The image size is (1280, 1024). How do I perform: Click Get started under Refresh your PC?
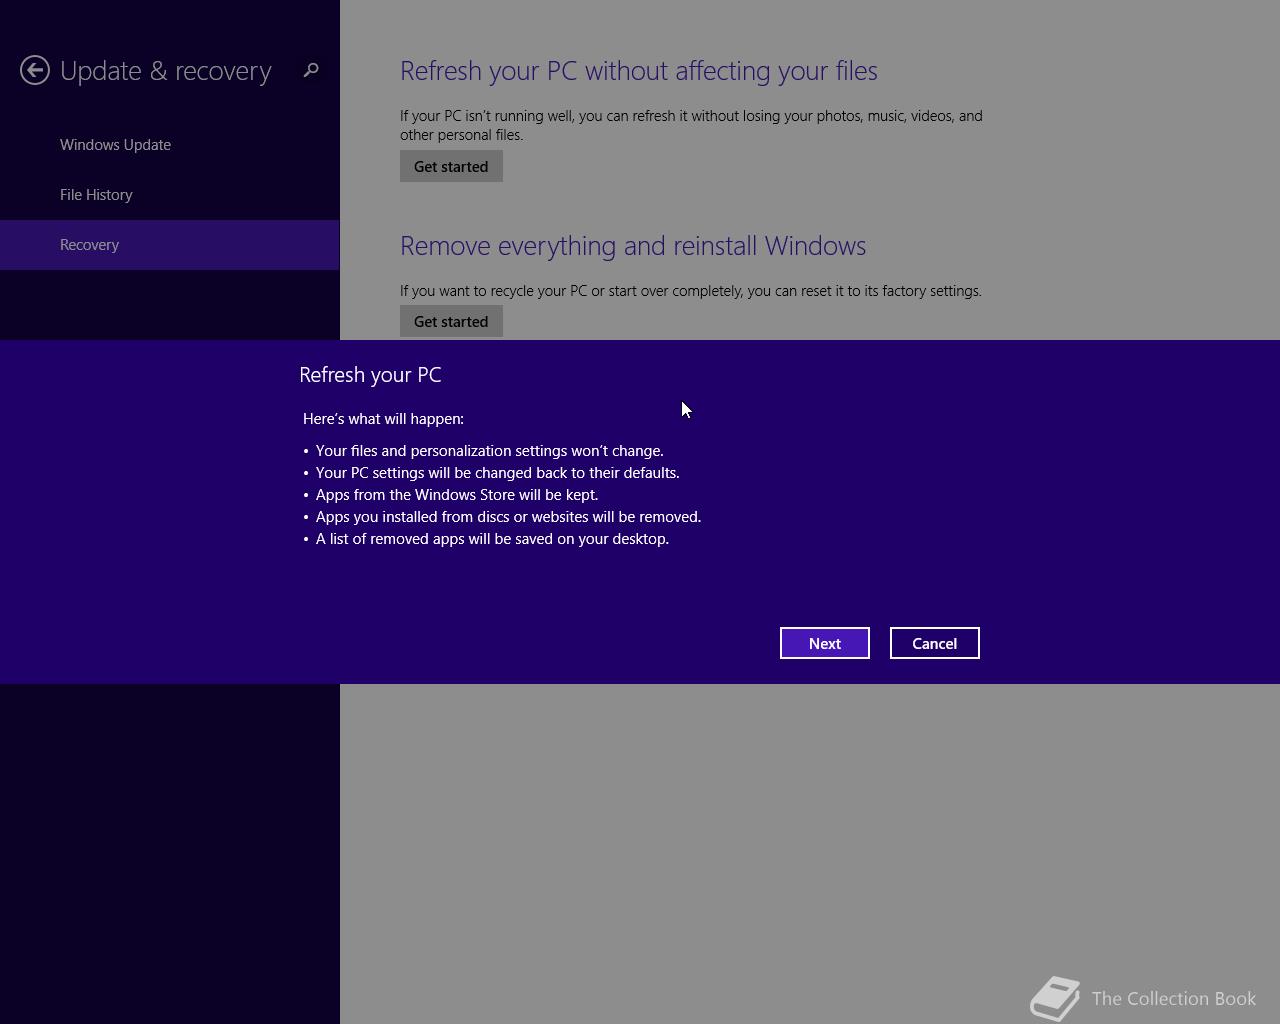click(451, 167)
